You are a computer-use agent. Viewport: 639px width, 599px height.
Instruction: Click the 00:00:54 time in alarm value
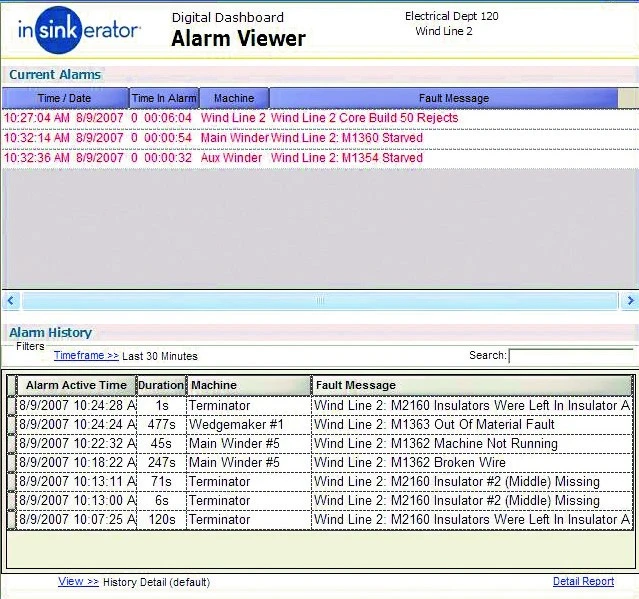click(167, 138)
